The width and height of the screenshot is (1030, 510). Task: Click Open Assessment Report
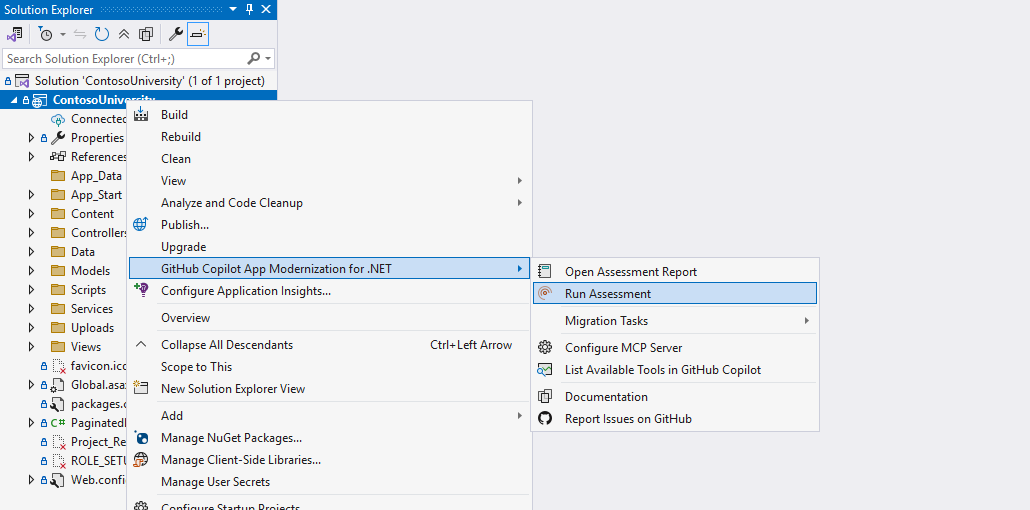(x=675, y=271)
